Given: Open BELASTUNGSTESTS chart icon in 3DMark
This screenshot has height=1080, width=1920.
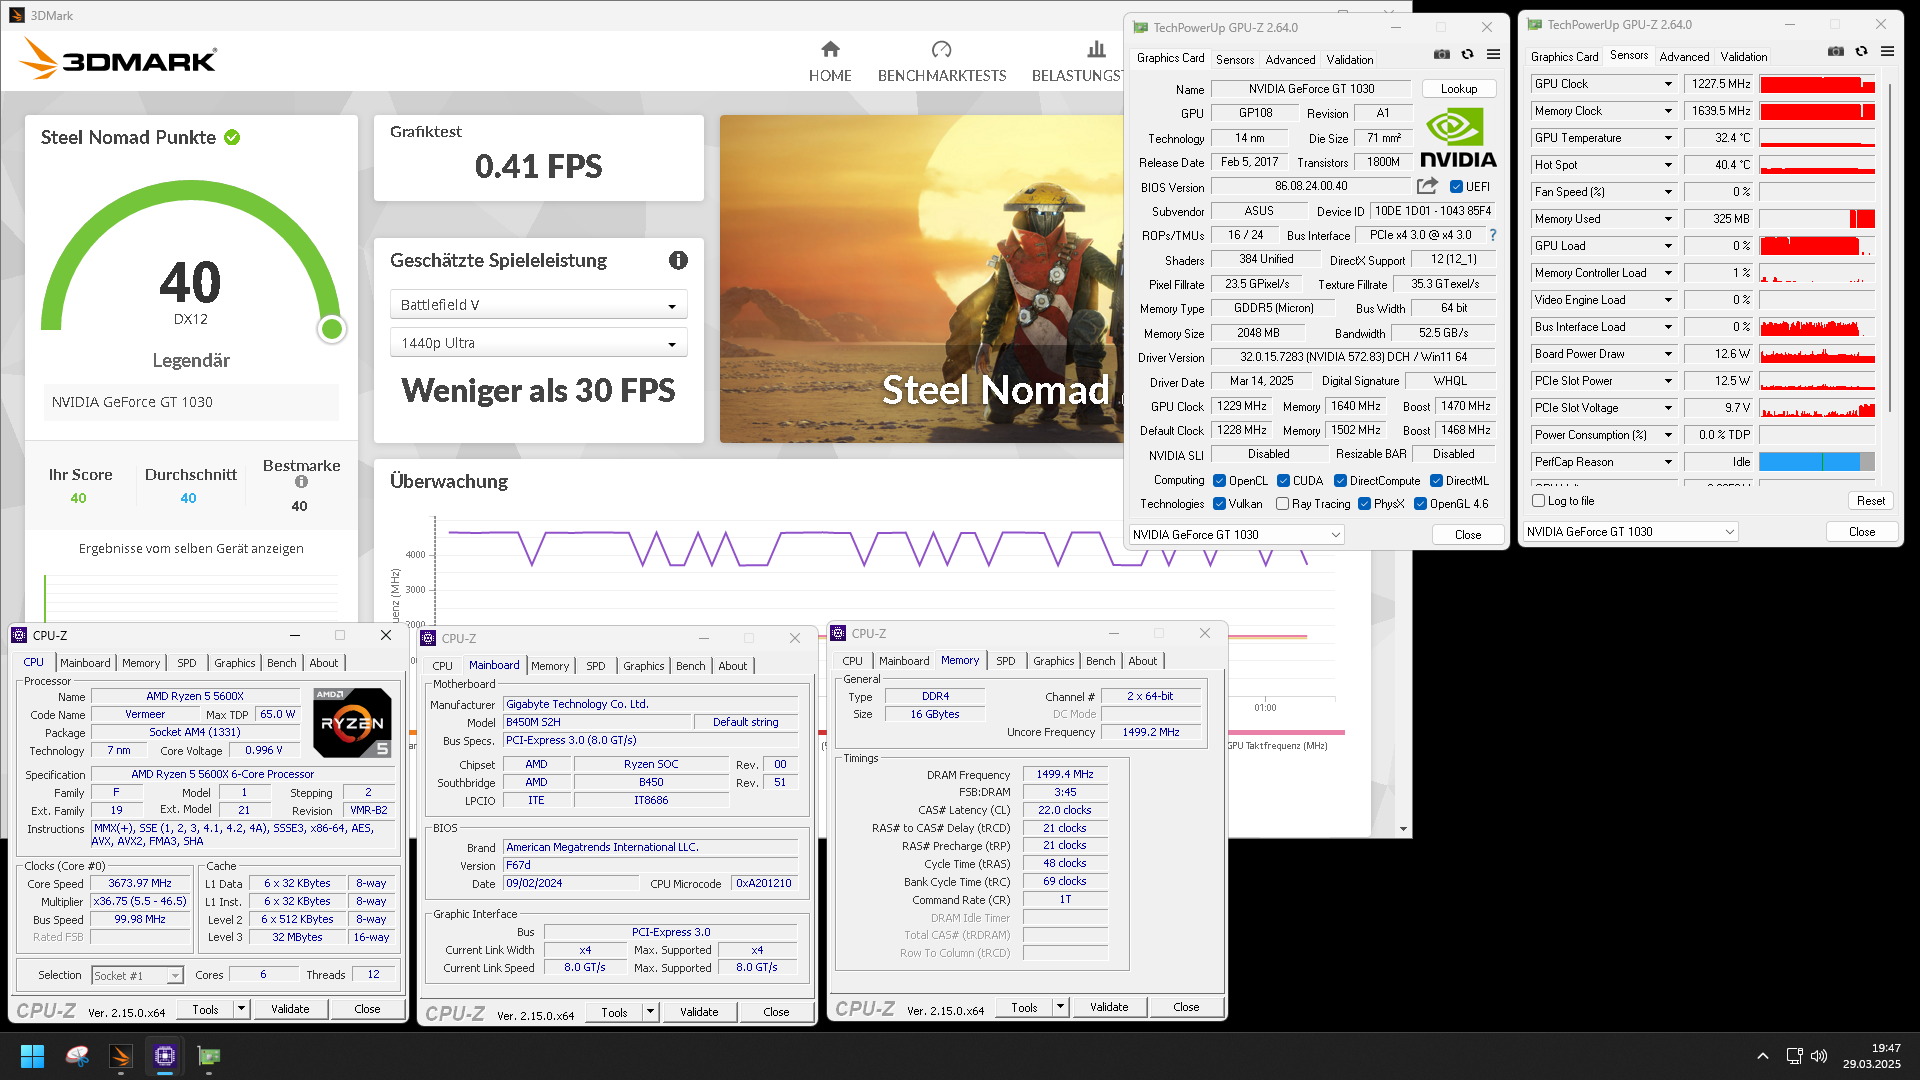Looking at the screenshot, I should point(1096,49).
